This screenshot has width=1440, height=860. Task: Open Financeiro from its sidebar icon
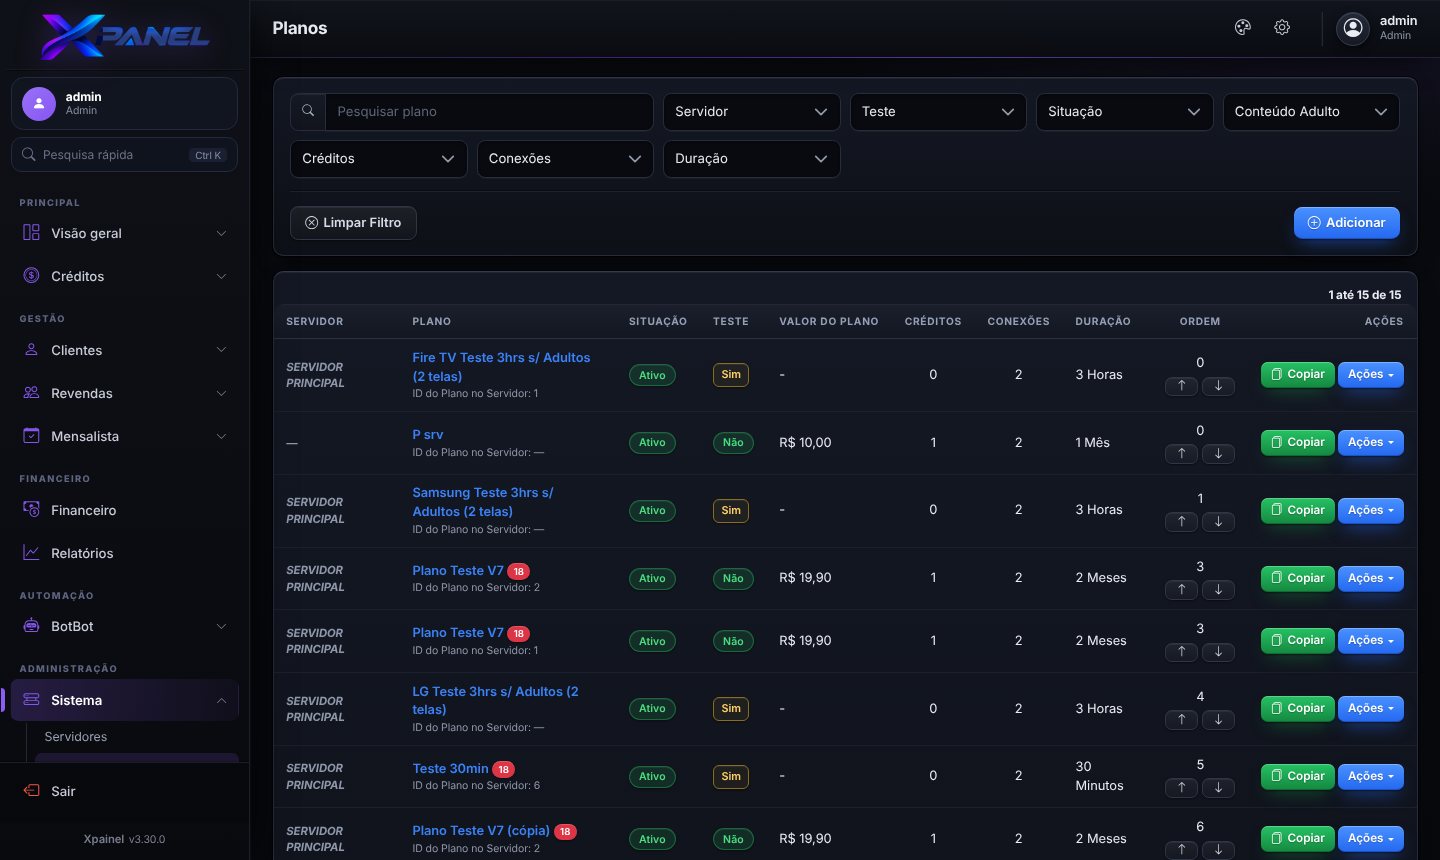coord(31,510)
